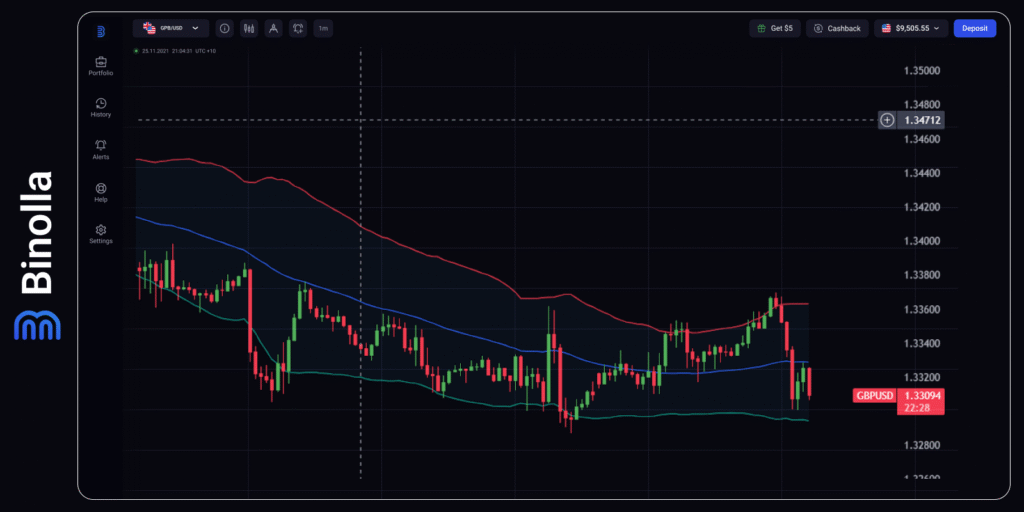1024x512 pixels.
Task: Click the blue Deposit button
Action: (x=975, y=28)
